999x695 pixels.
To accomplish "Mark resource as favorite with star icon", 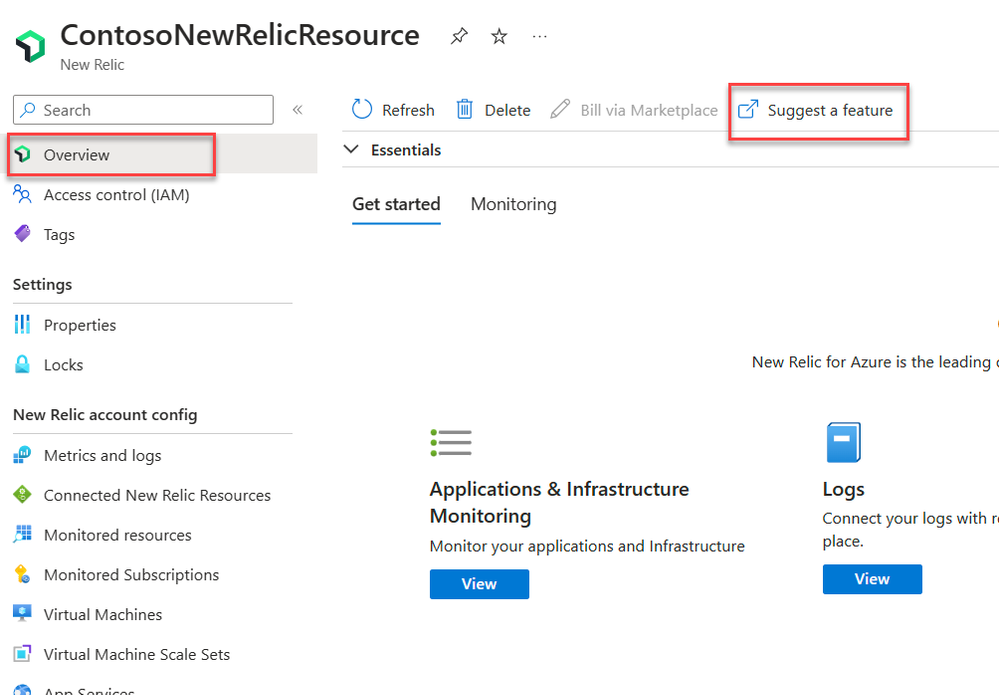I will [x=499, y=37].
